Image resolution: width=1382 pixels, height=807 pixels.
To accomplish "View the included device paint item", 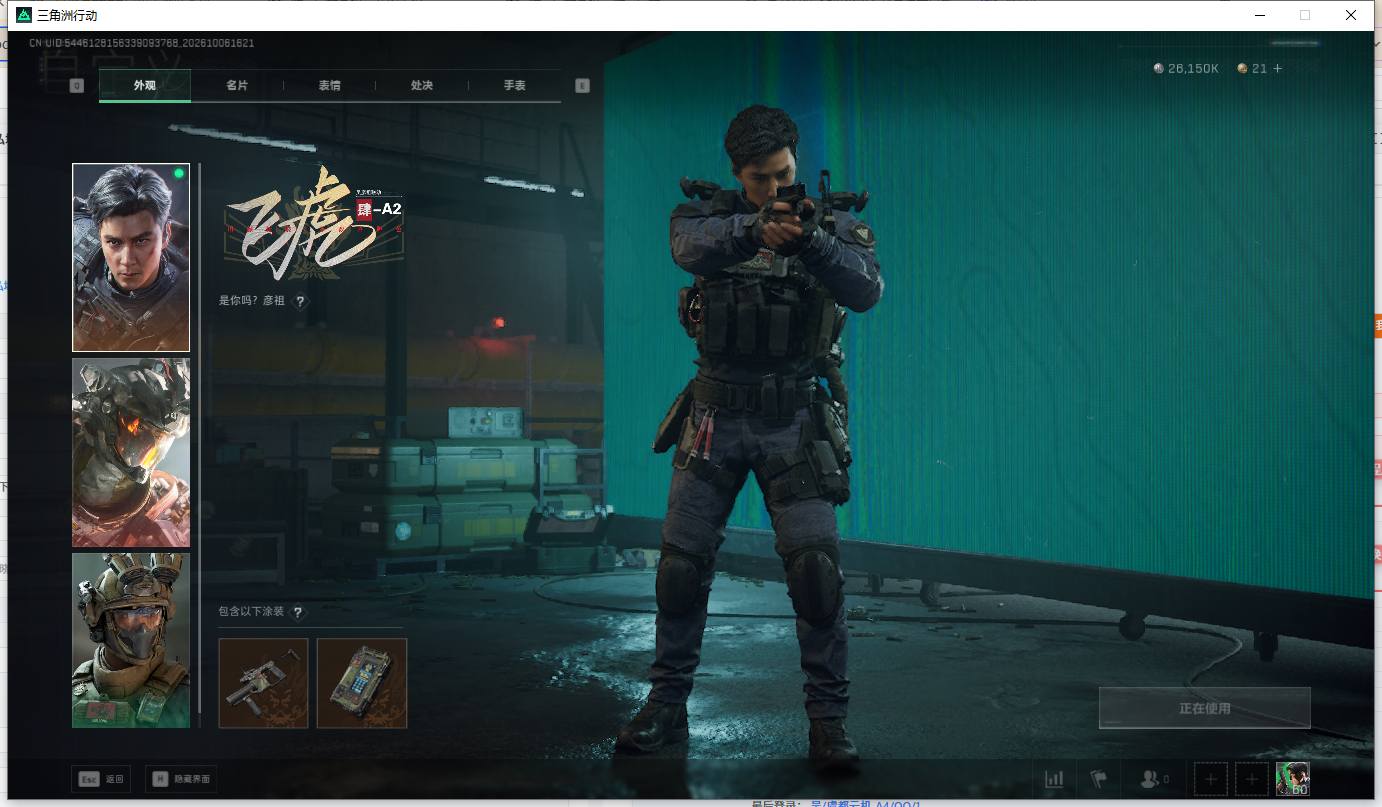I will click(x=362, y=683).
